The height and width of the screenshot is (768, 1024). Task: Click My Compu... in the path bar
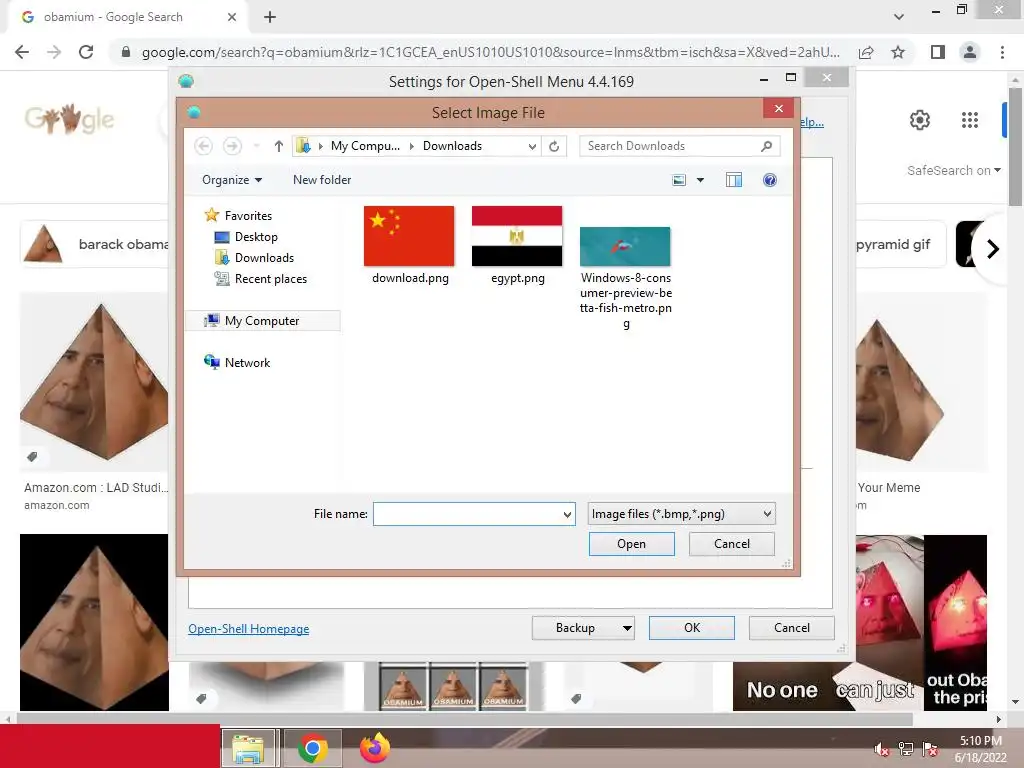(x=365, y=146)
